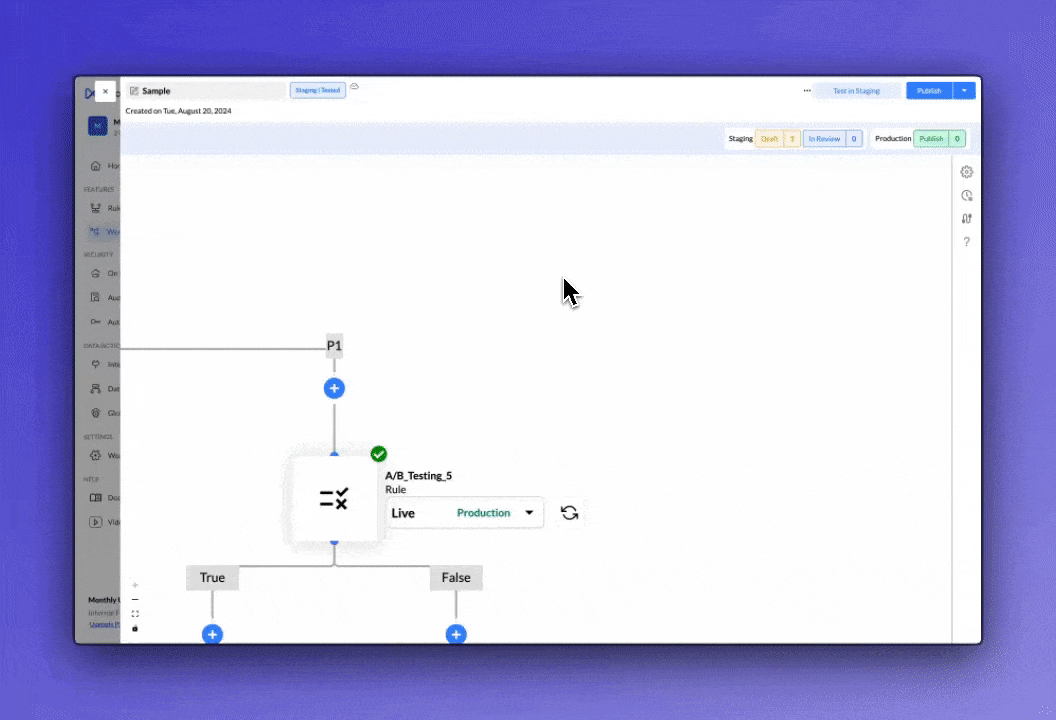Select the Draft staging tab
This screenshot has height=720, width=1056.
(x=769, y=139)
